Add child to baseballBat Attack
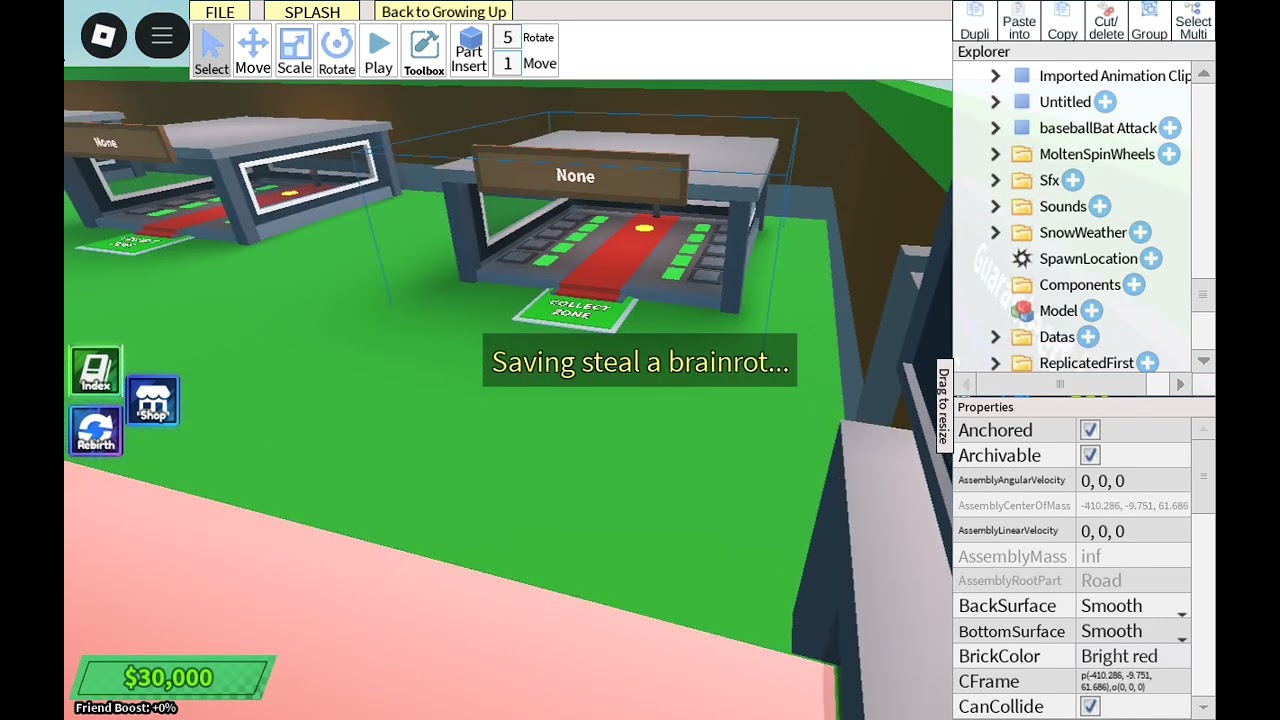The width and height of the screenshot is (1280, 720). [x=1170, y=128]
